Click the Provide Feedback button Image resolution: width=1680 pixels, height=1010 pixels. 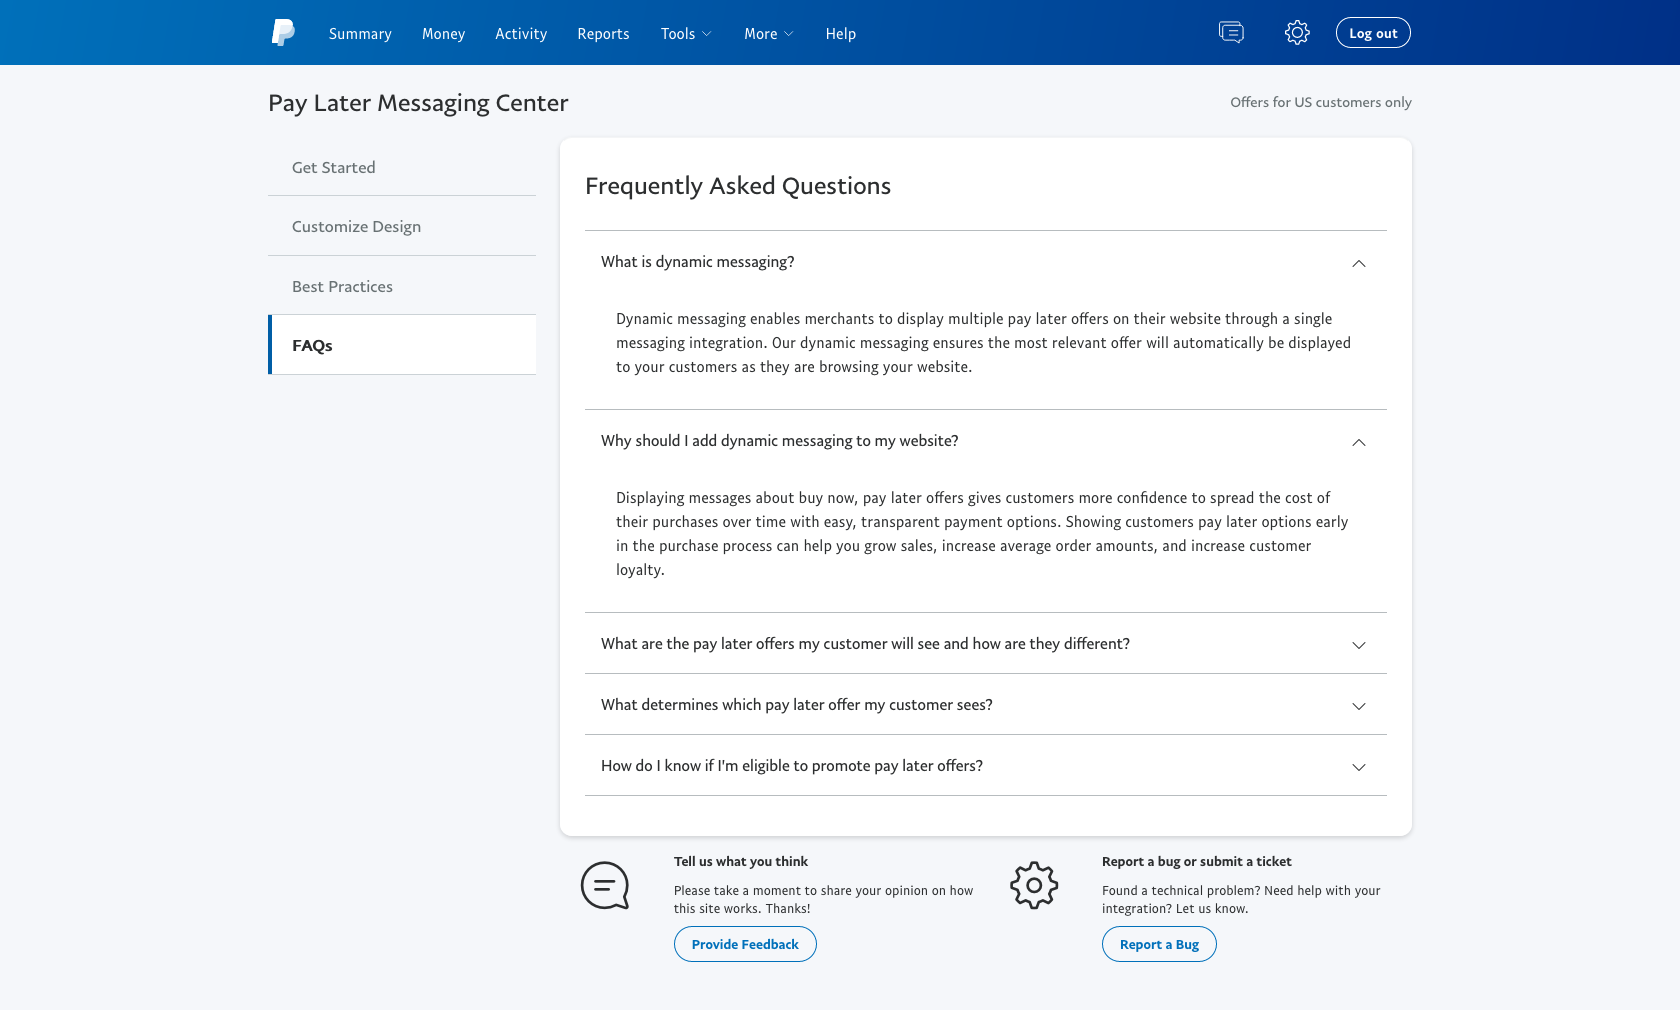(745, 944)
